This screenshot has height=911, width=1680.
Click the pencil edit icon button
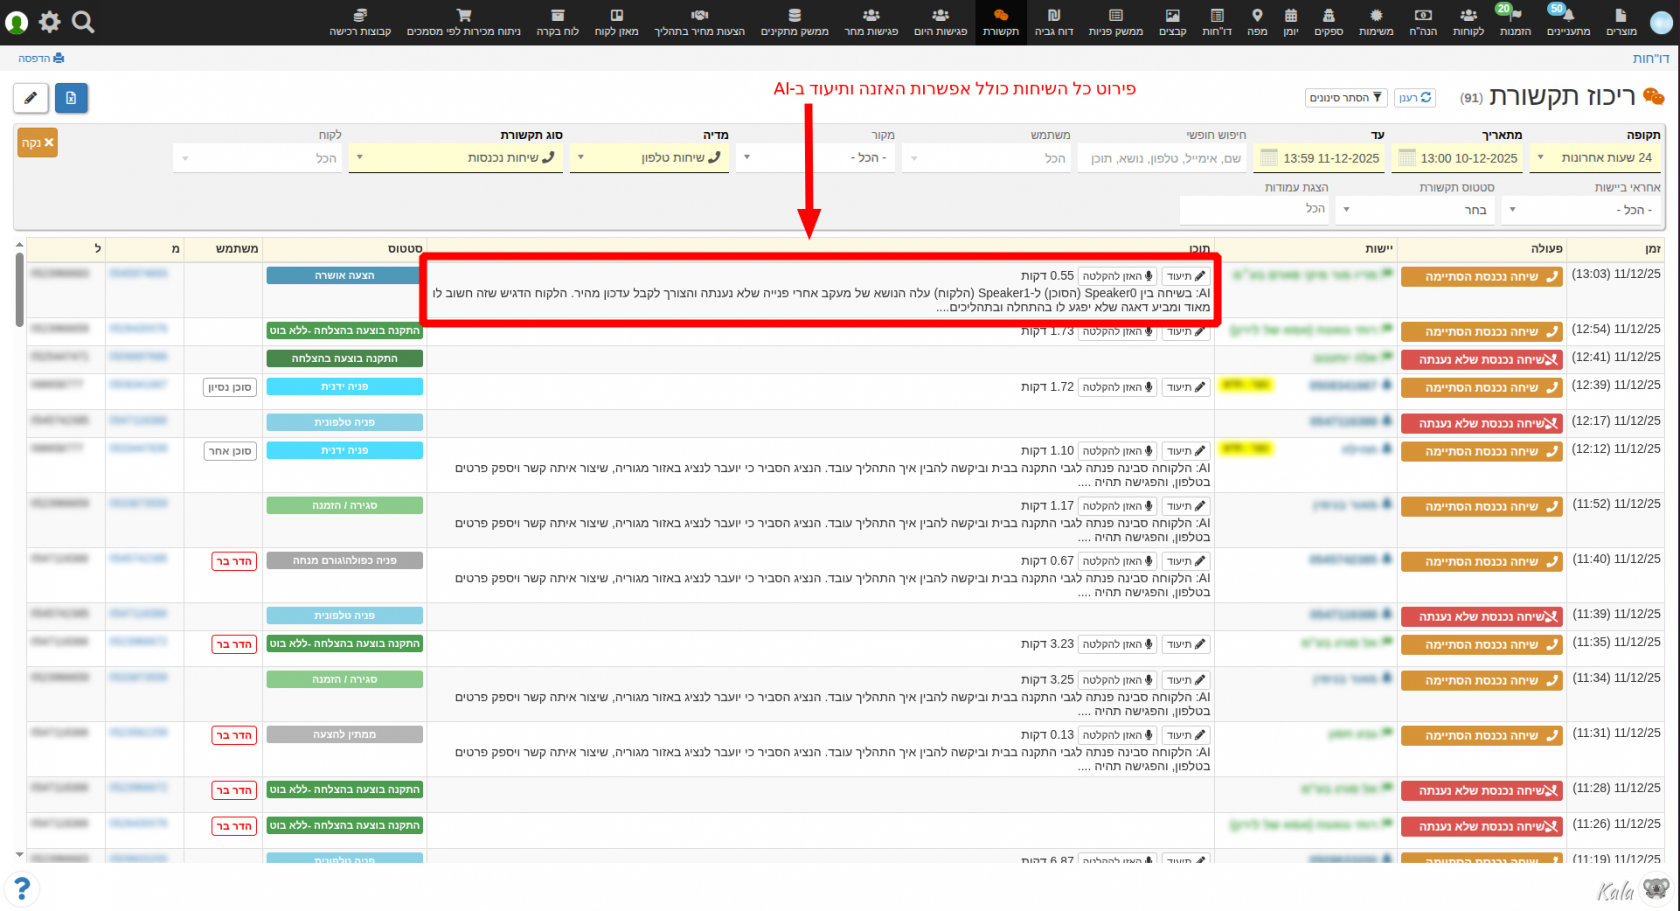coord(31,98)
